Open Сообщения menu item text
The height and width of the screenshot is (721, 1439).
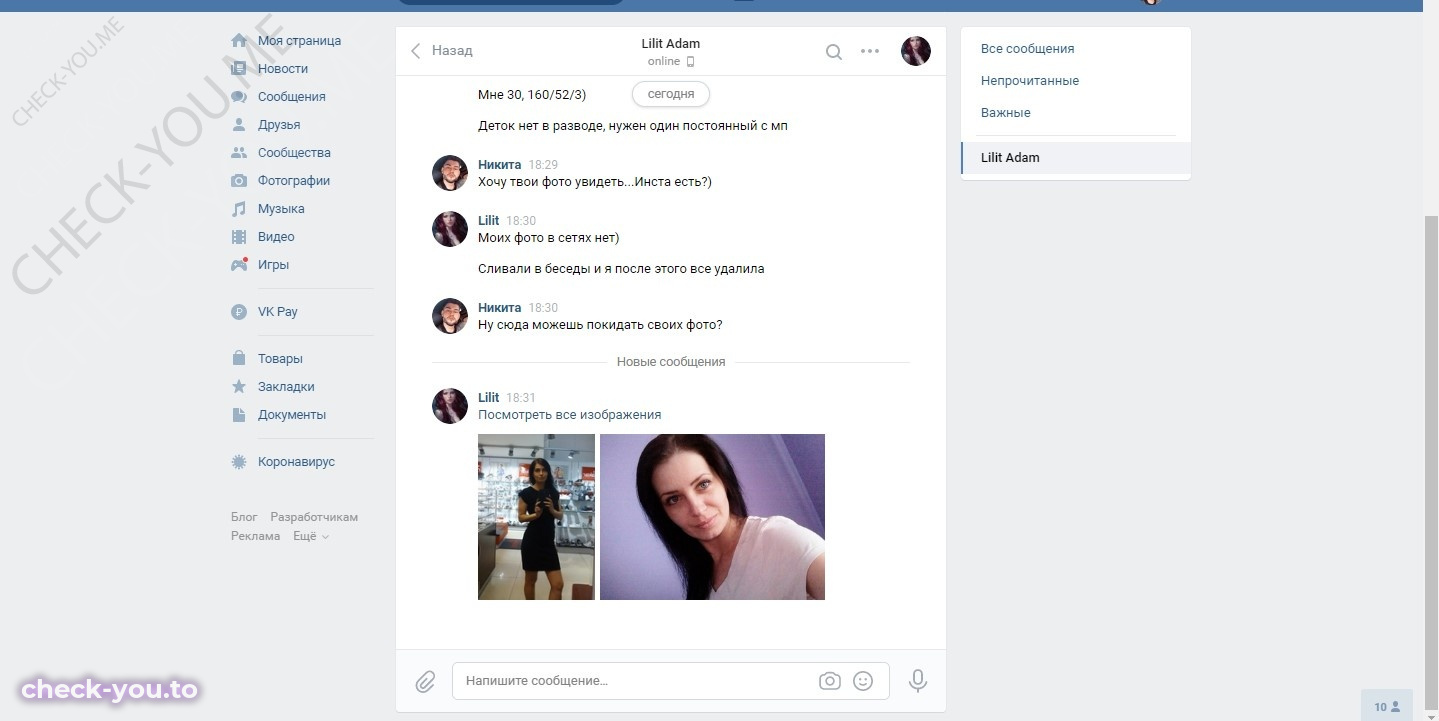(x=291, y=97)
